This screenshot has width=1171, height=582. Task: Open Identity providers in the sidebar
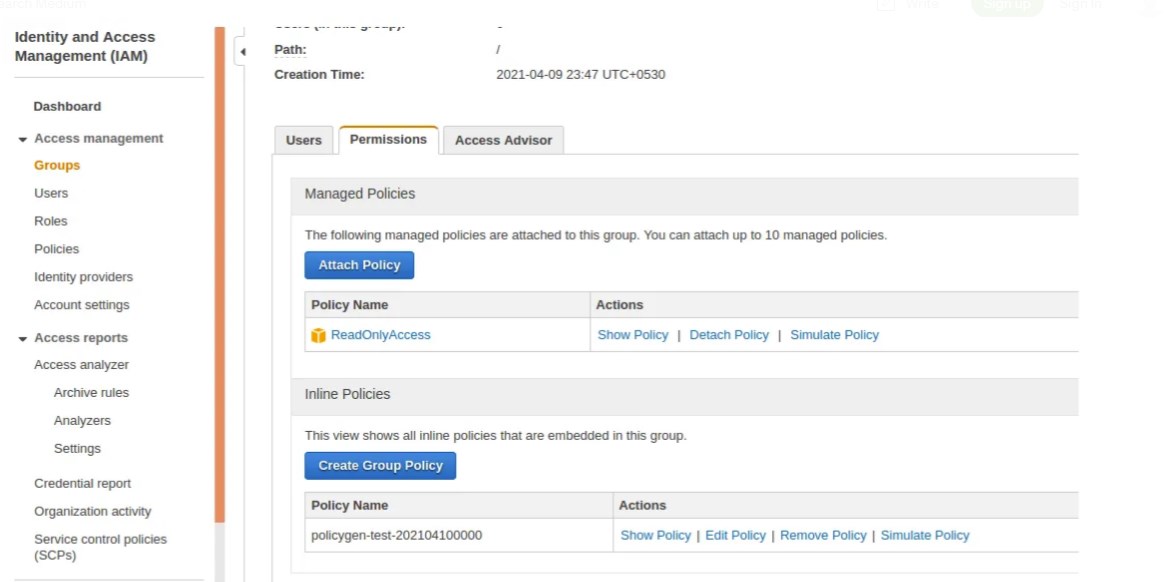(x=83, y=277)
